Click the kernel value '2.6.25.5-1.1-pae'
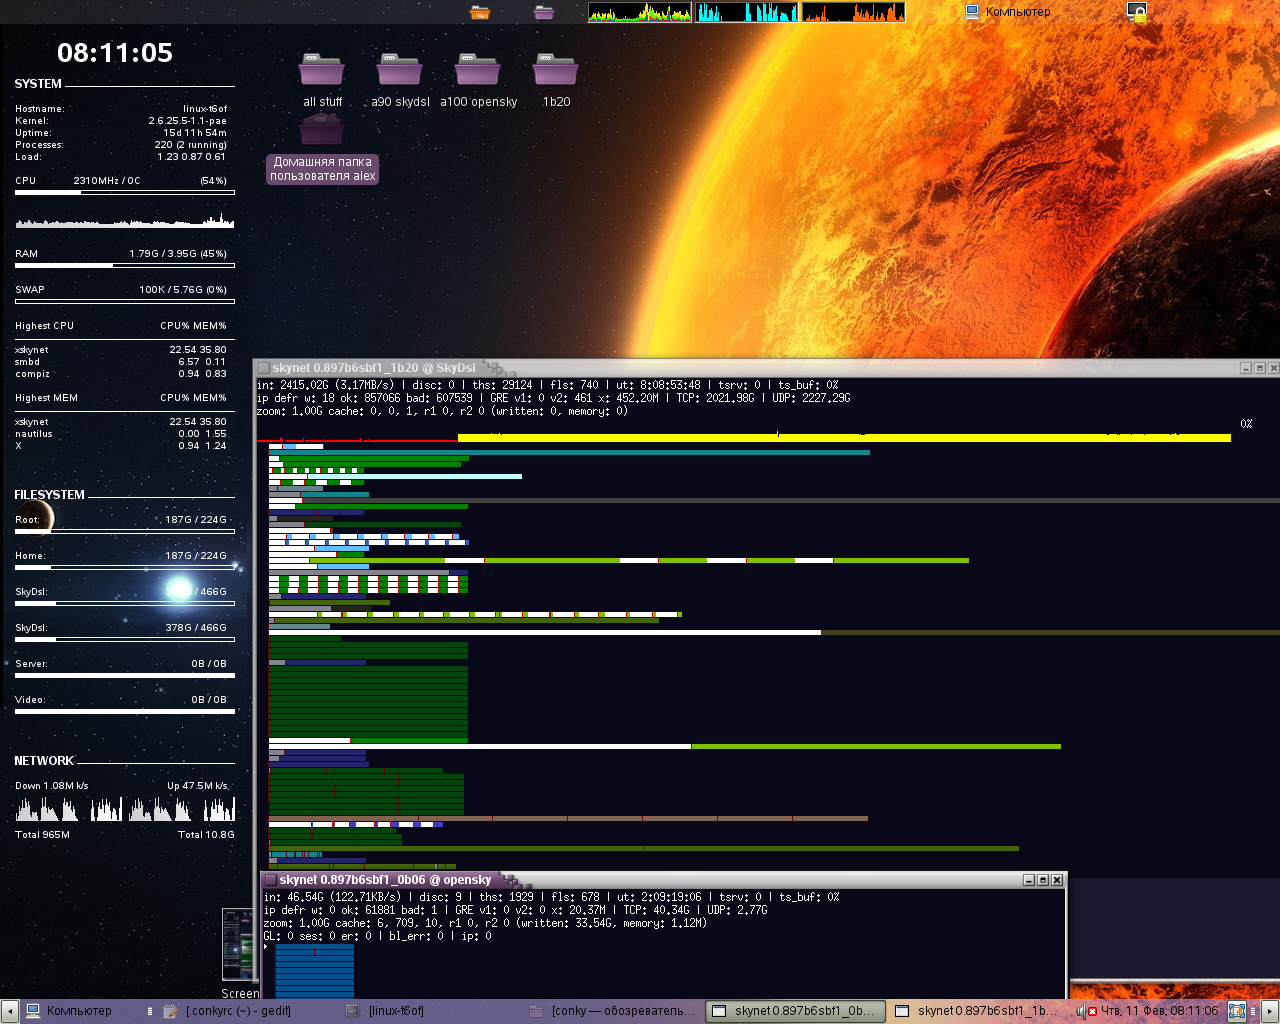The width and height of the screenshot is (1280, 1024). [x=188, y=121]
